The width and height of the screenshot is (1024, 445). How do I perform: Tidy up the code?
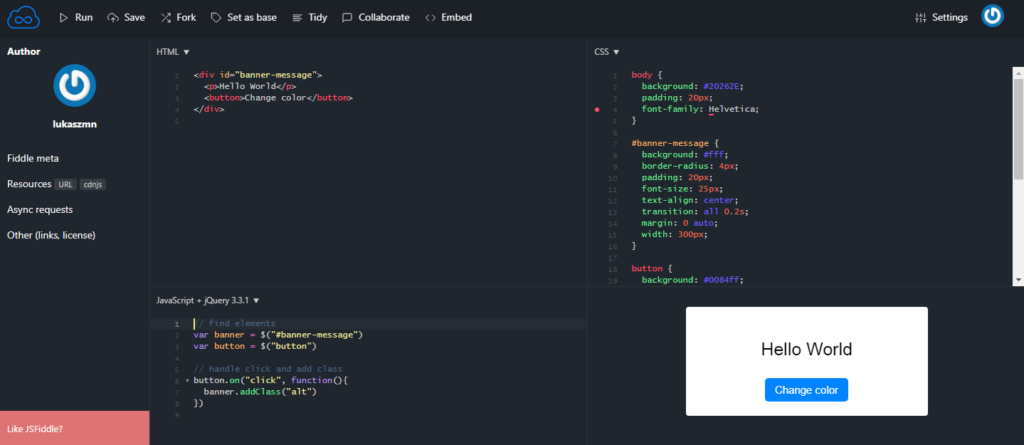click(x=310, y=18)
